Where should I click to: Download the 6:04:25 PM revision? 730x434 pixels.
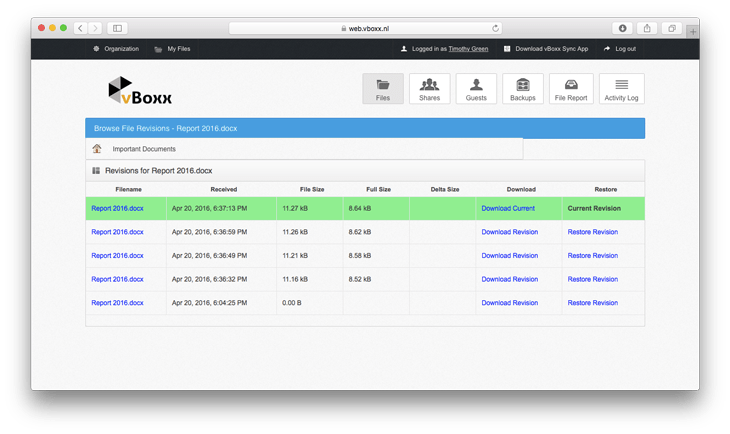509,303
